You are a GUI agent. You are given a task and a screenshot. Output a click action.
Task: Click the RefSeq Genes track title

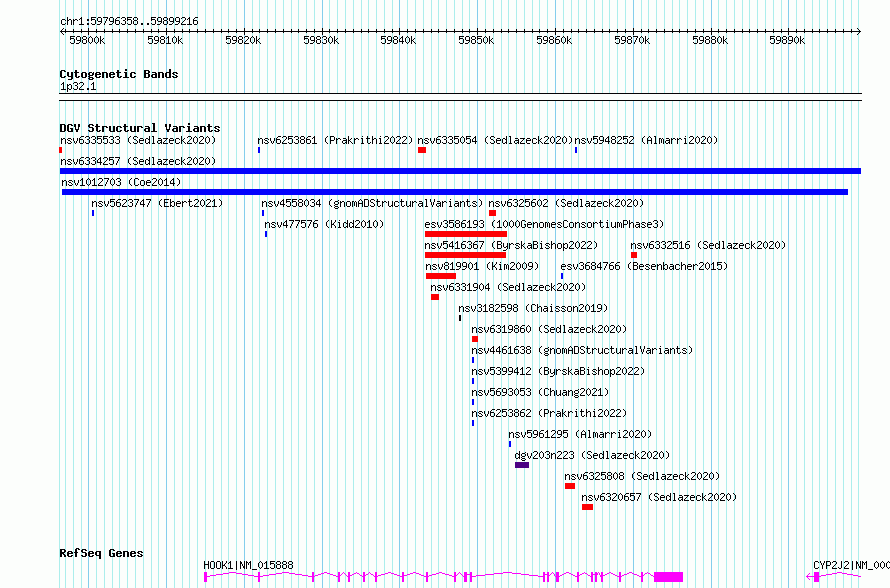coord(101,553)
